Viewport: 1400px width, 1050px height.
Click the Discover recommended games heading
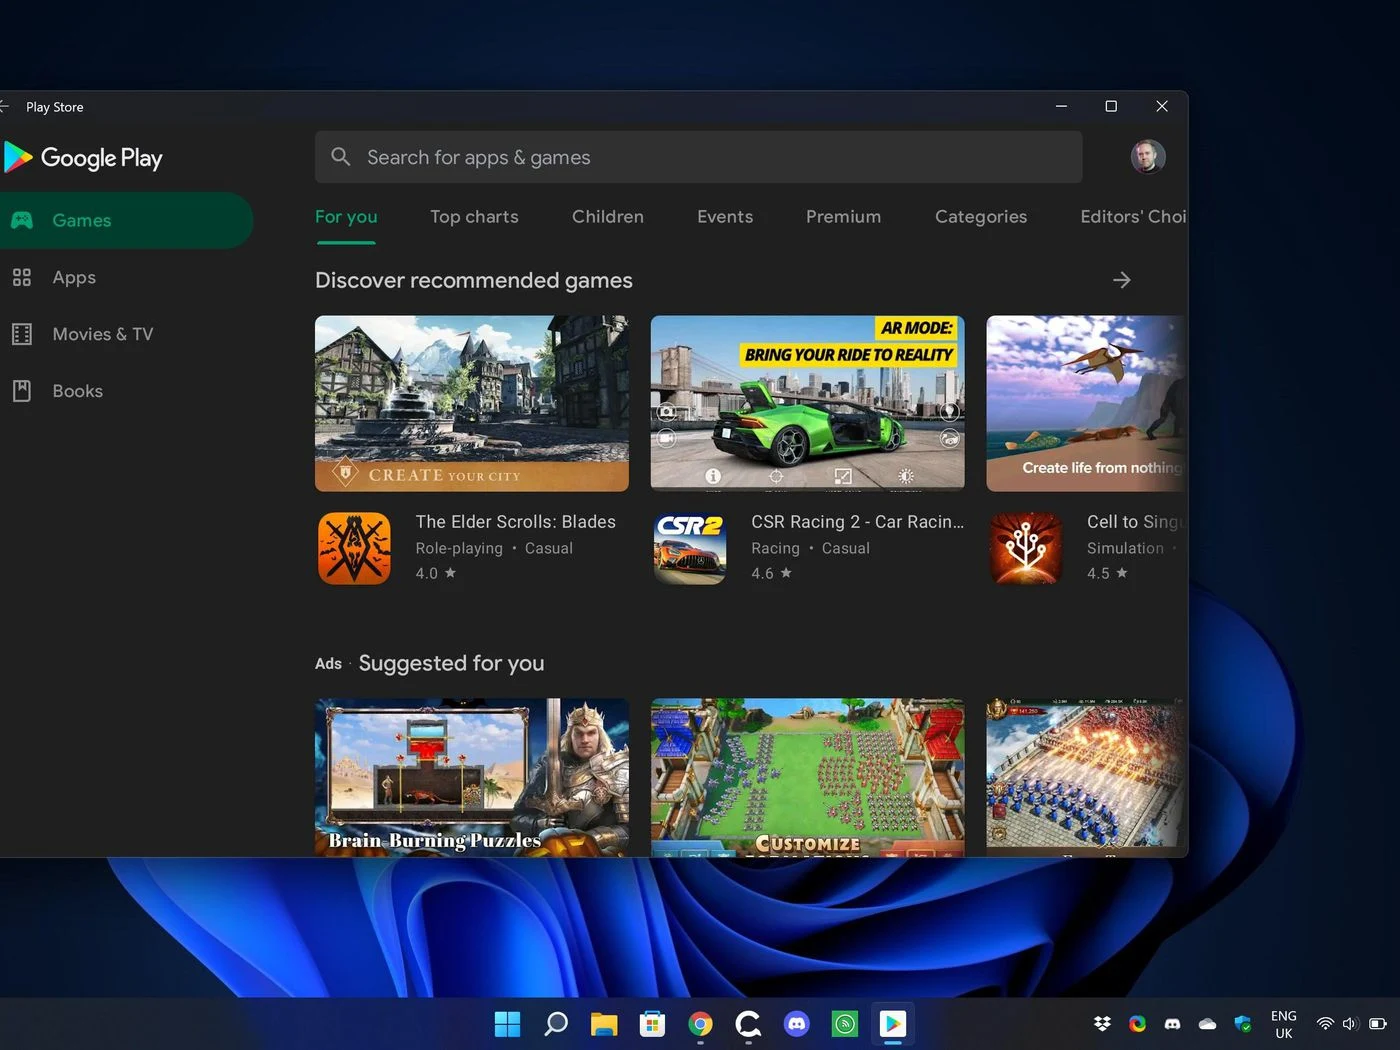(474, 280)
